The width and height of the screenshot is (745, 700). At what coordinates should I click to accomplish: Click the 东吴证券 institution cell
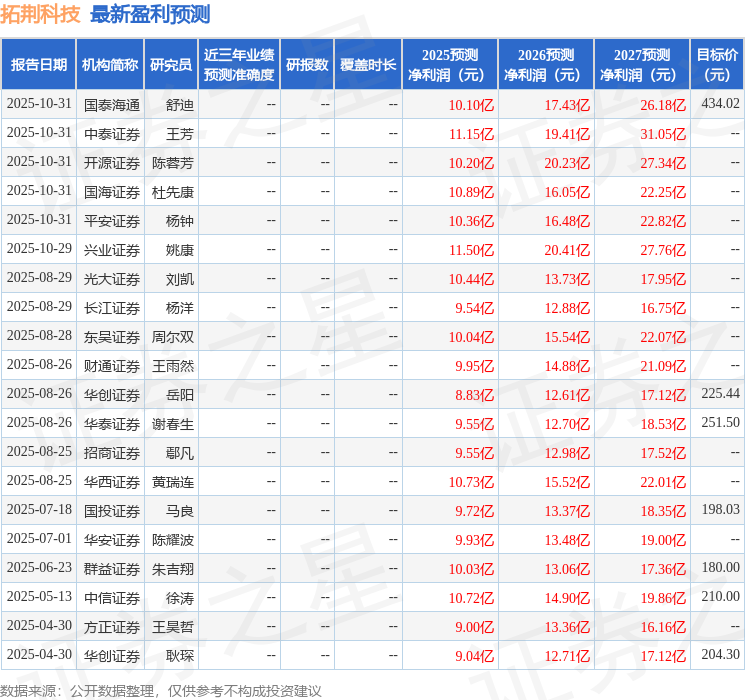(112, 337)
